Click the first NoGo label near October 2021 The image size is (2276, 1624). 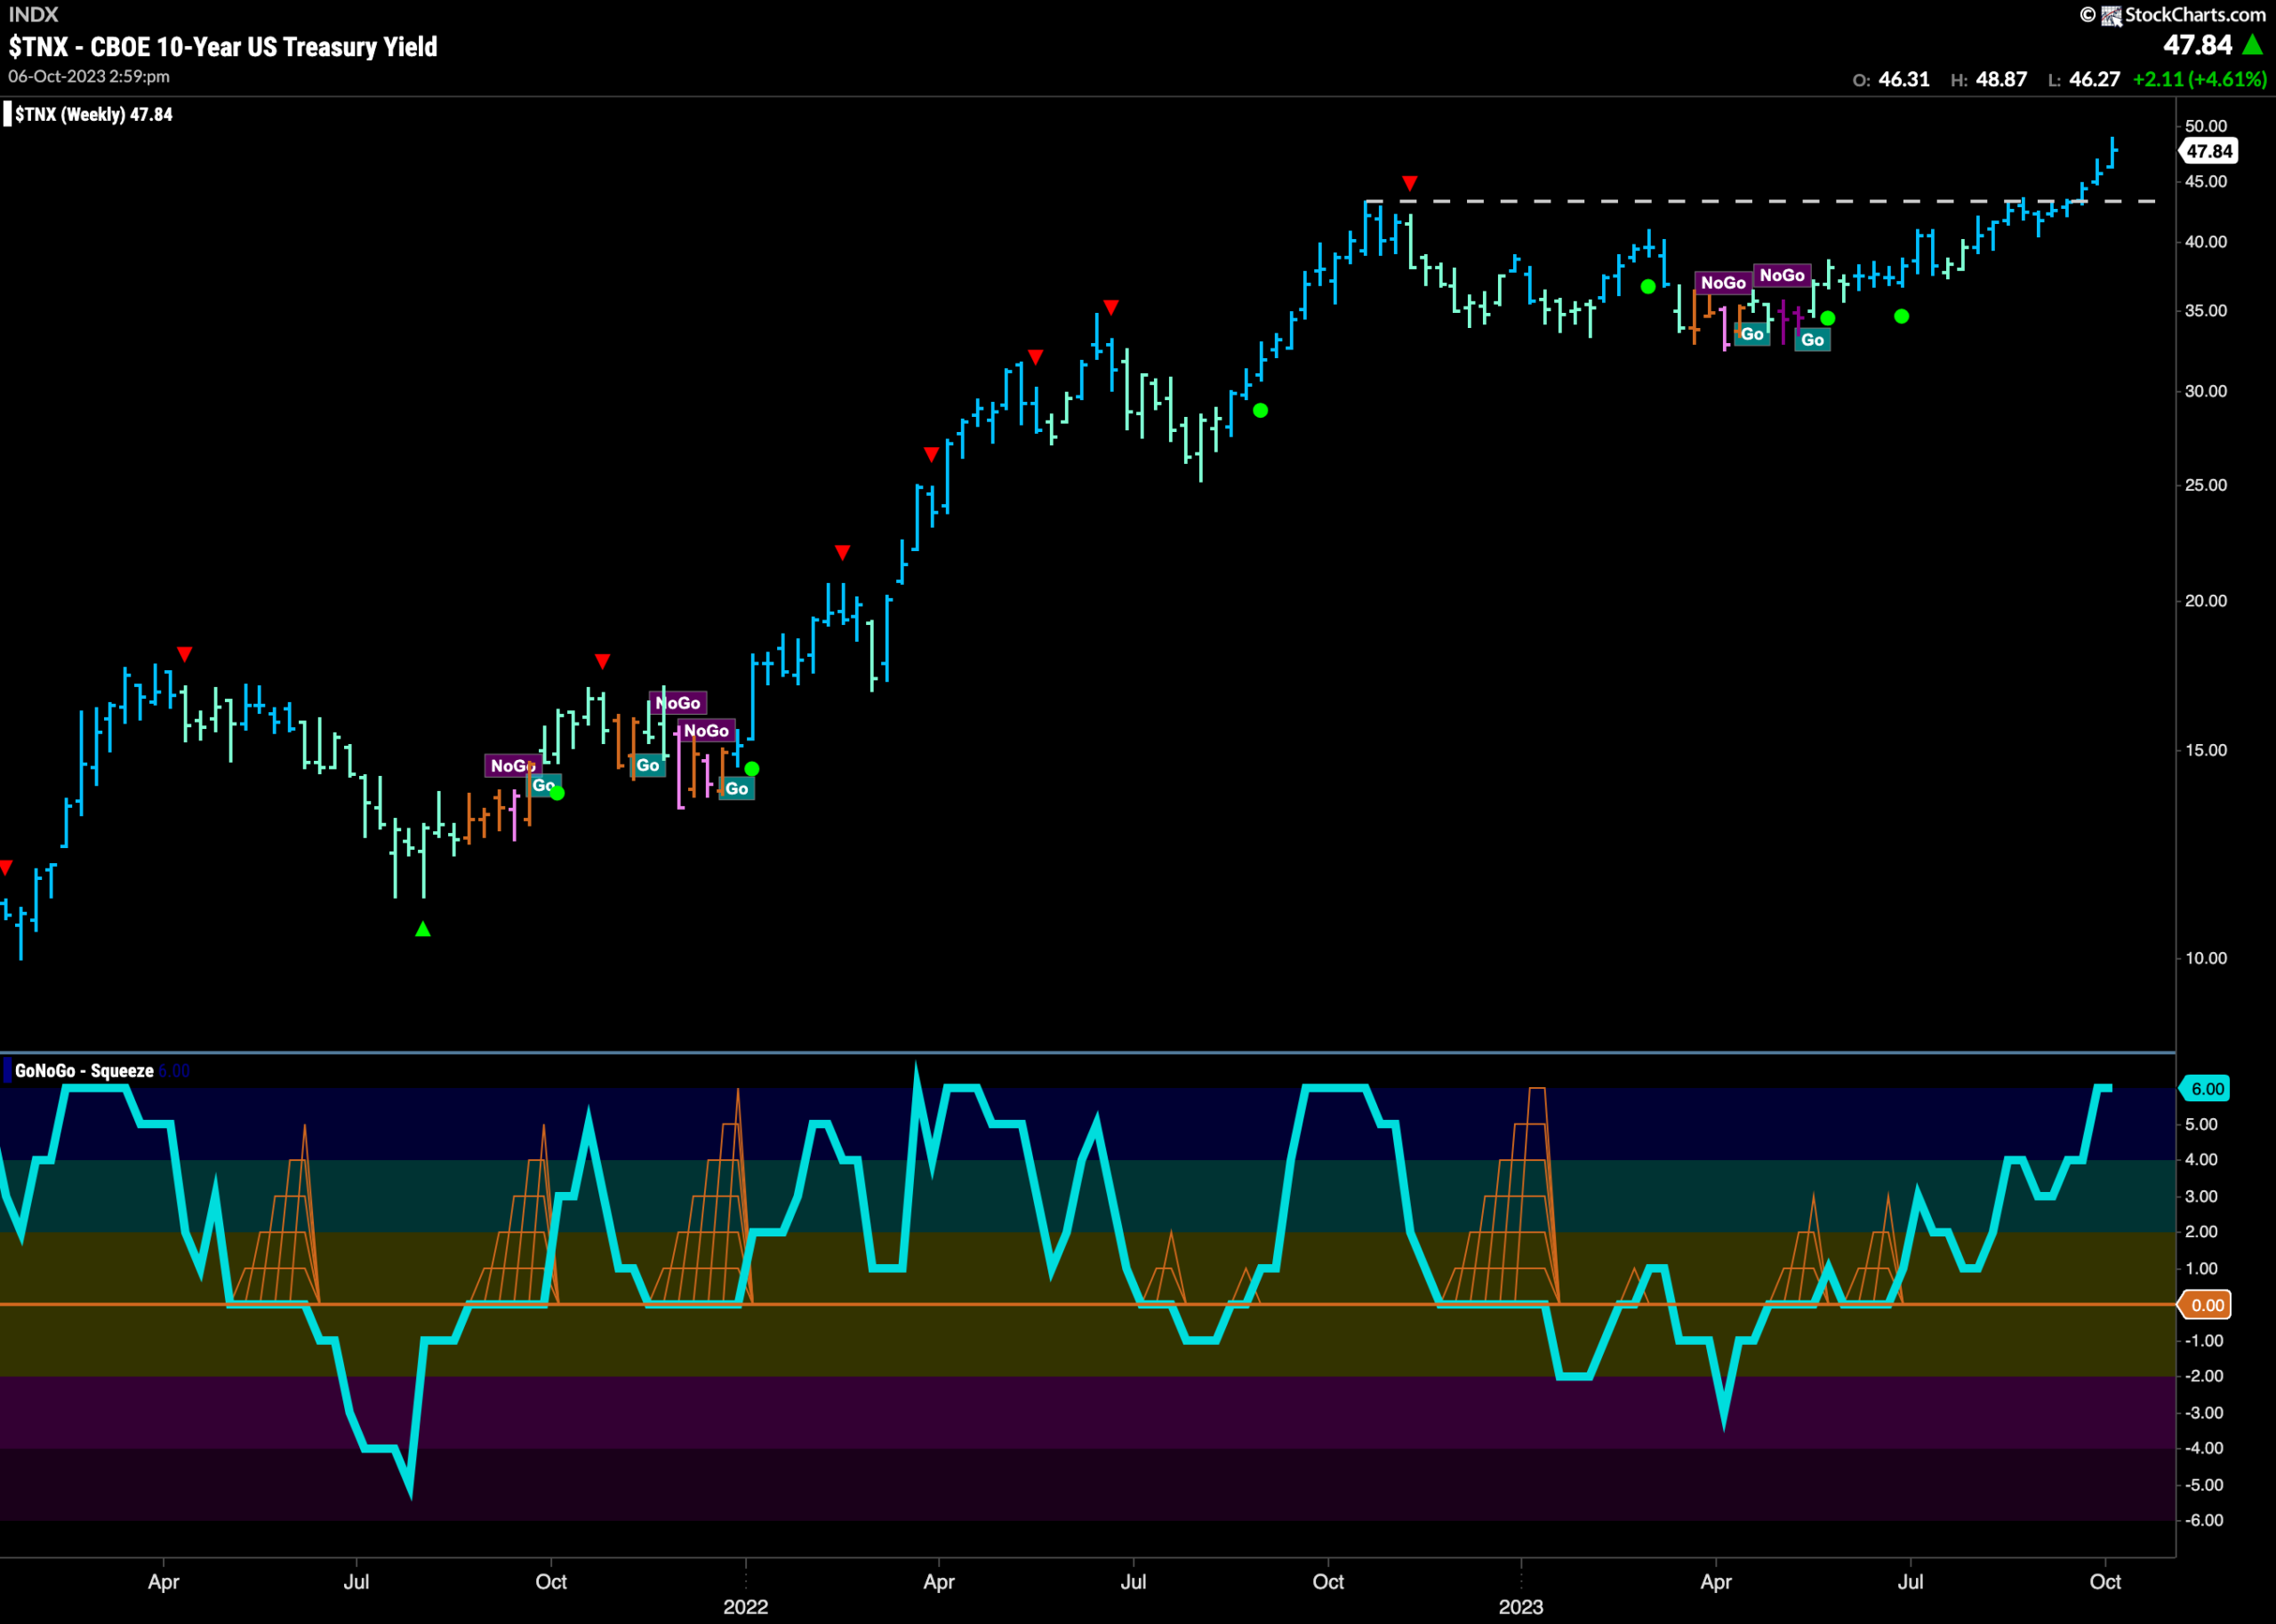512,766
